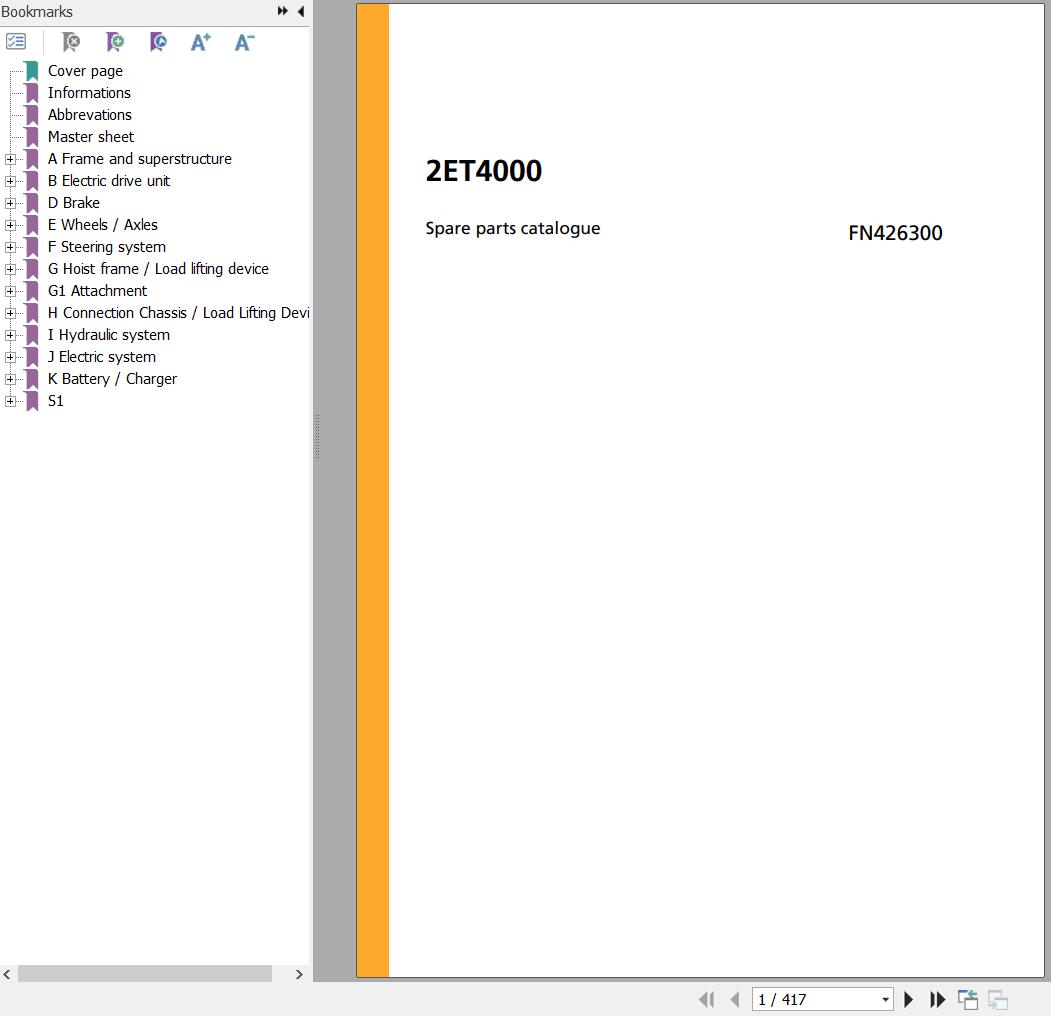Click the 2ET4000 title on the page
Screen dimensions: 1051x1016
pyautogui.click(x=483, y=171)
